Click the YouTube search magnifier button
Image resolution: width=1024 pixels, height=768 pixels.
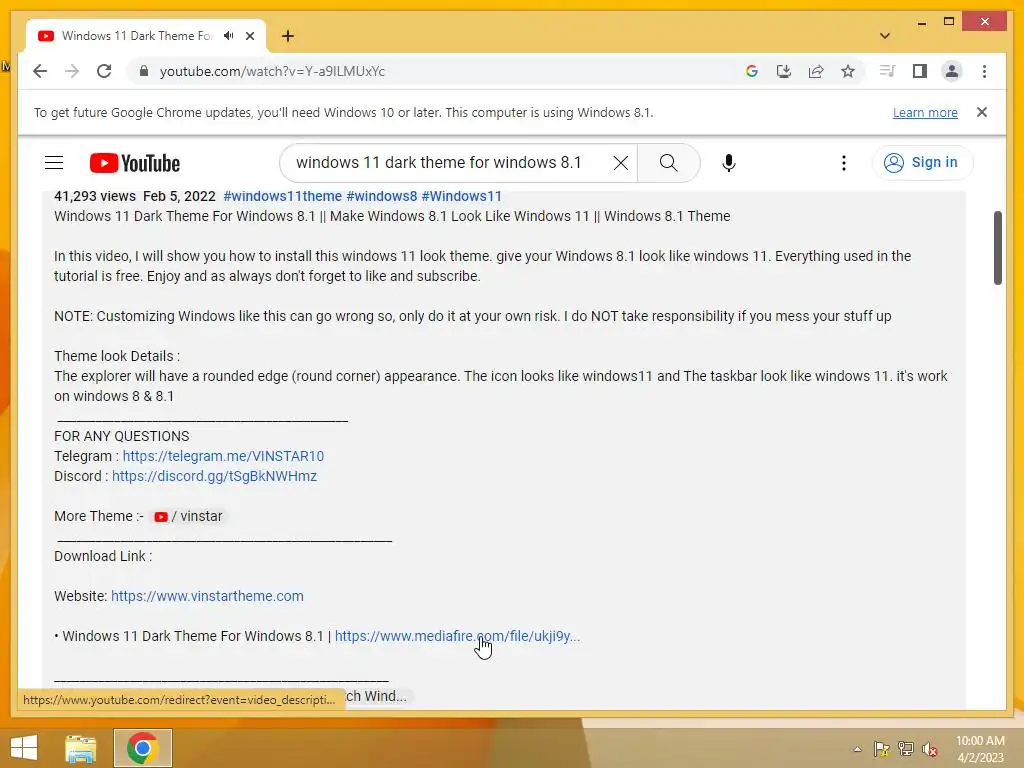tap(669, 163)
